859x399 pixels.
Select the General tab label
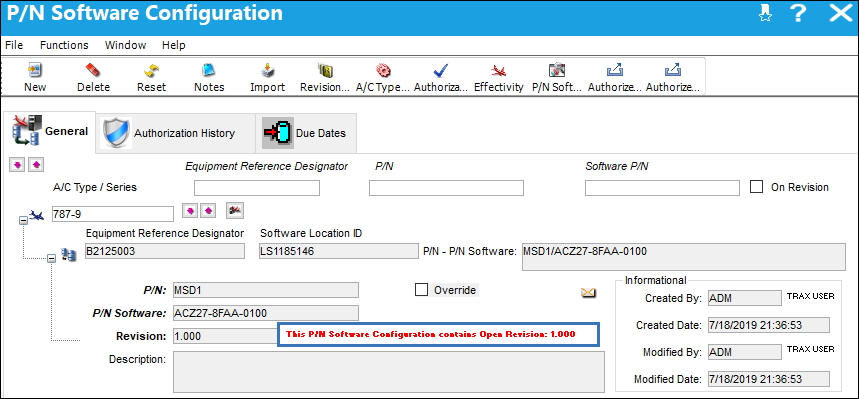pos(66,131)
